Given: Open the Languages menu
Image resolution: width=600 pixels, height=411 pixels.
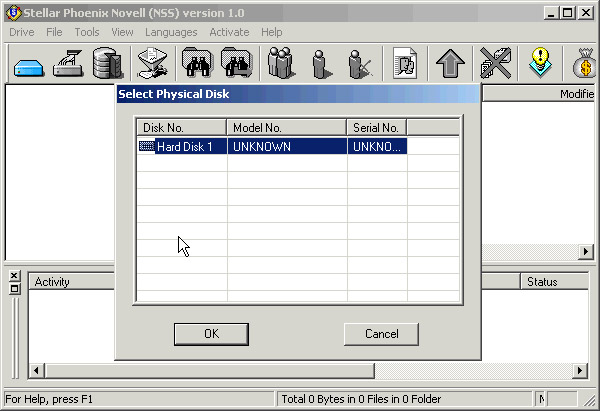Looking at the screenshot, I should 171,32.
